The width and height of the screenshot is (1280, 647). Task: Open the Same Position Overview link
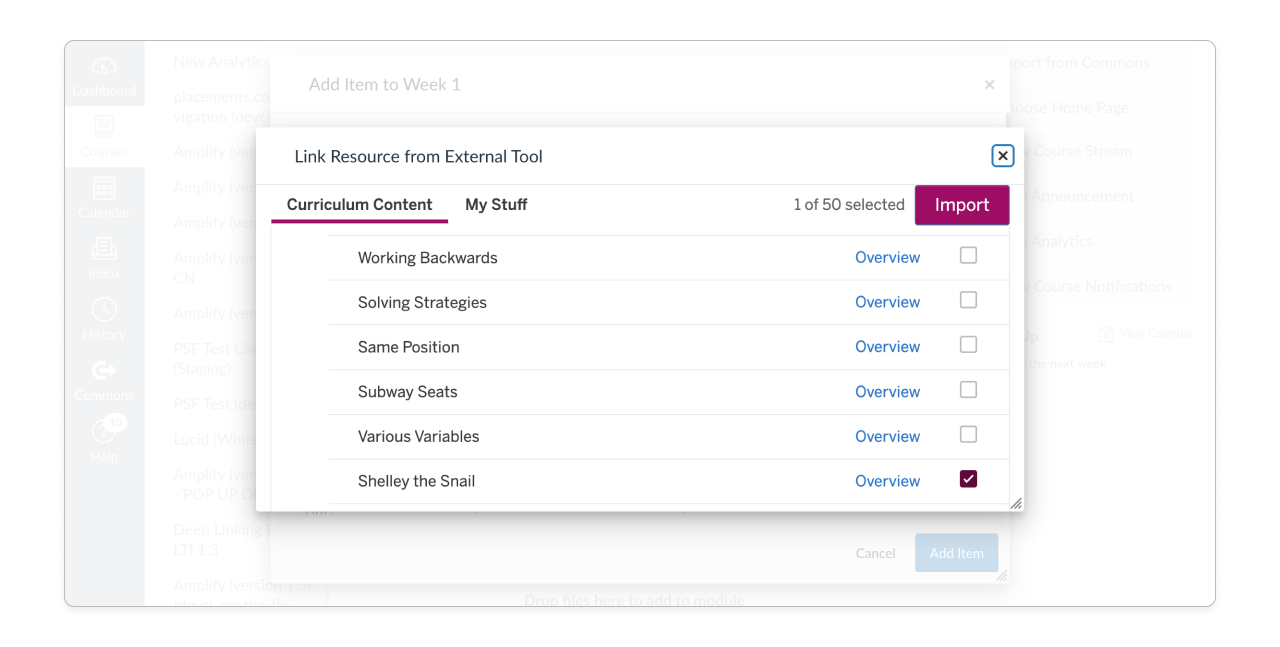click(x=887, y=346)
